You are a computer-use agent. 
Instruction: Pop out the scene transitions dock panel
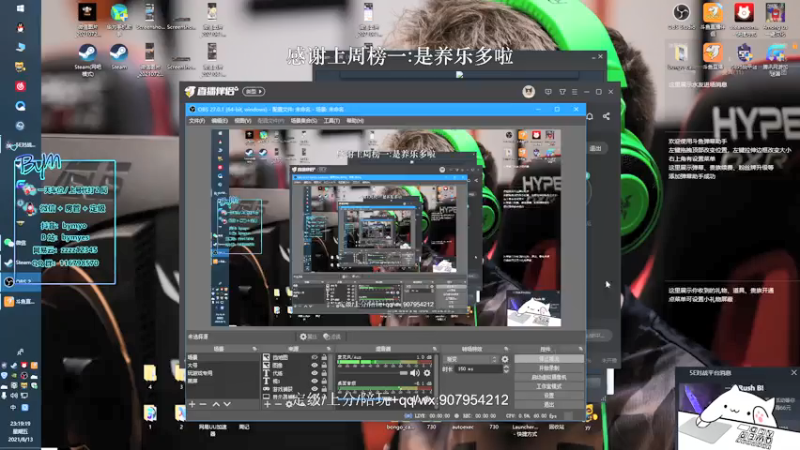(506, 349)
